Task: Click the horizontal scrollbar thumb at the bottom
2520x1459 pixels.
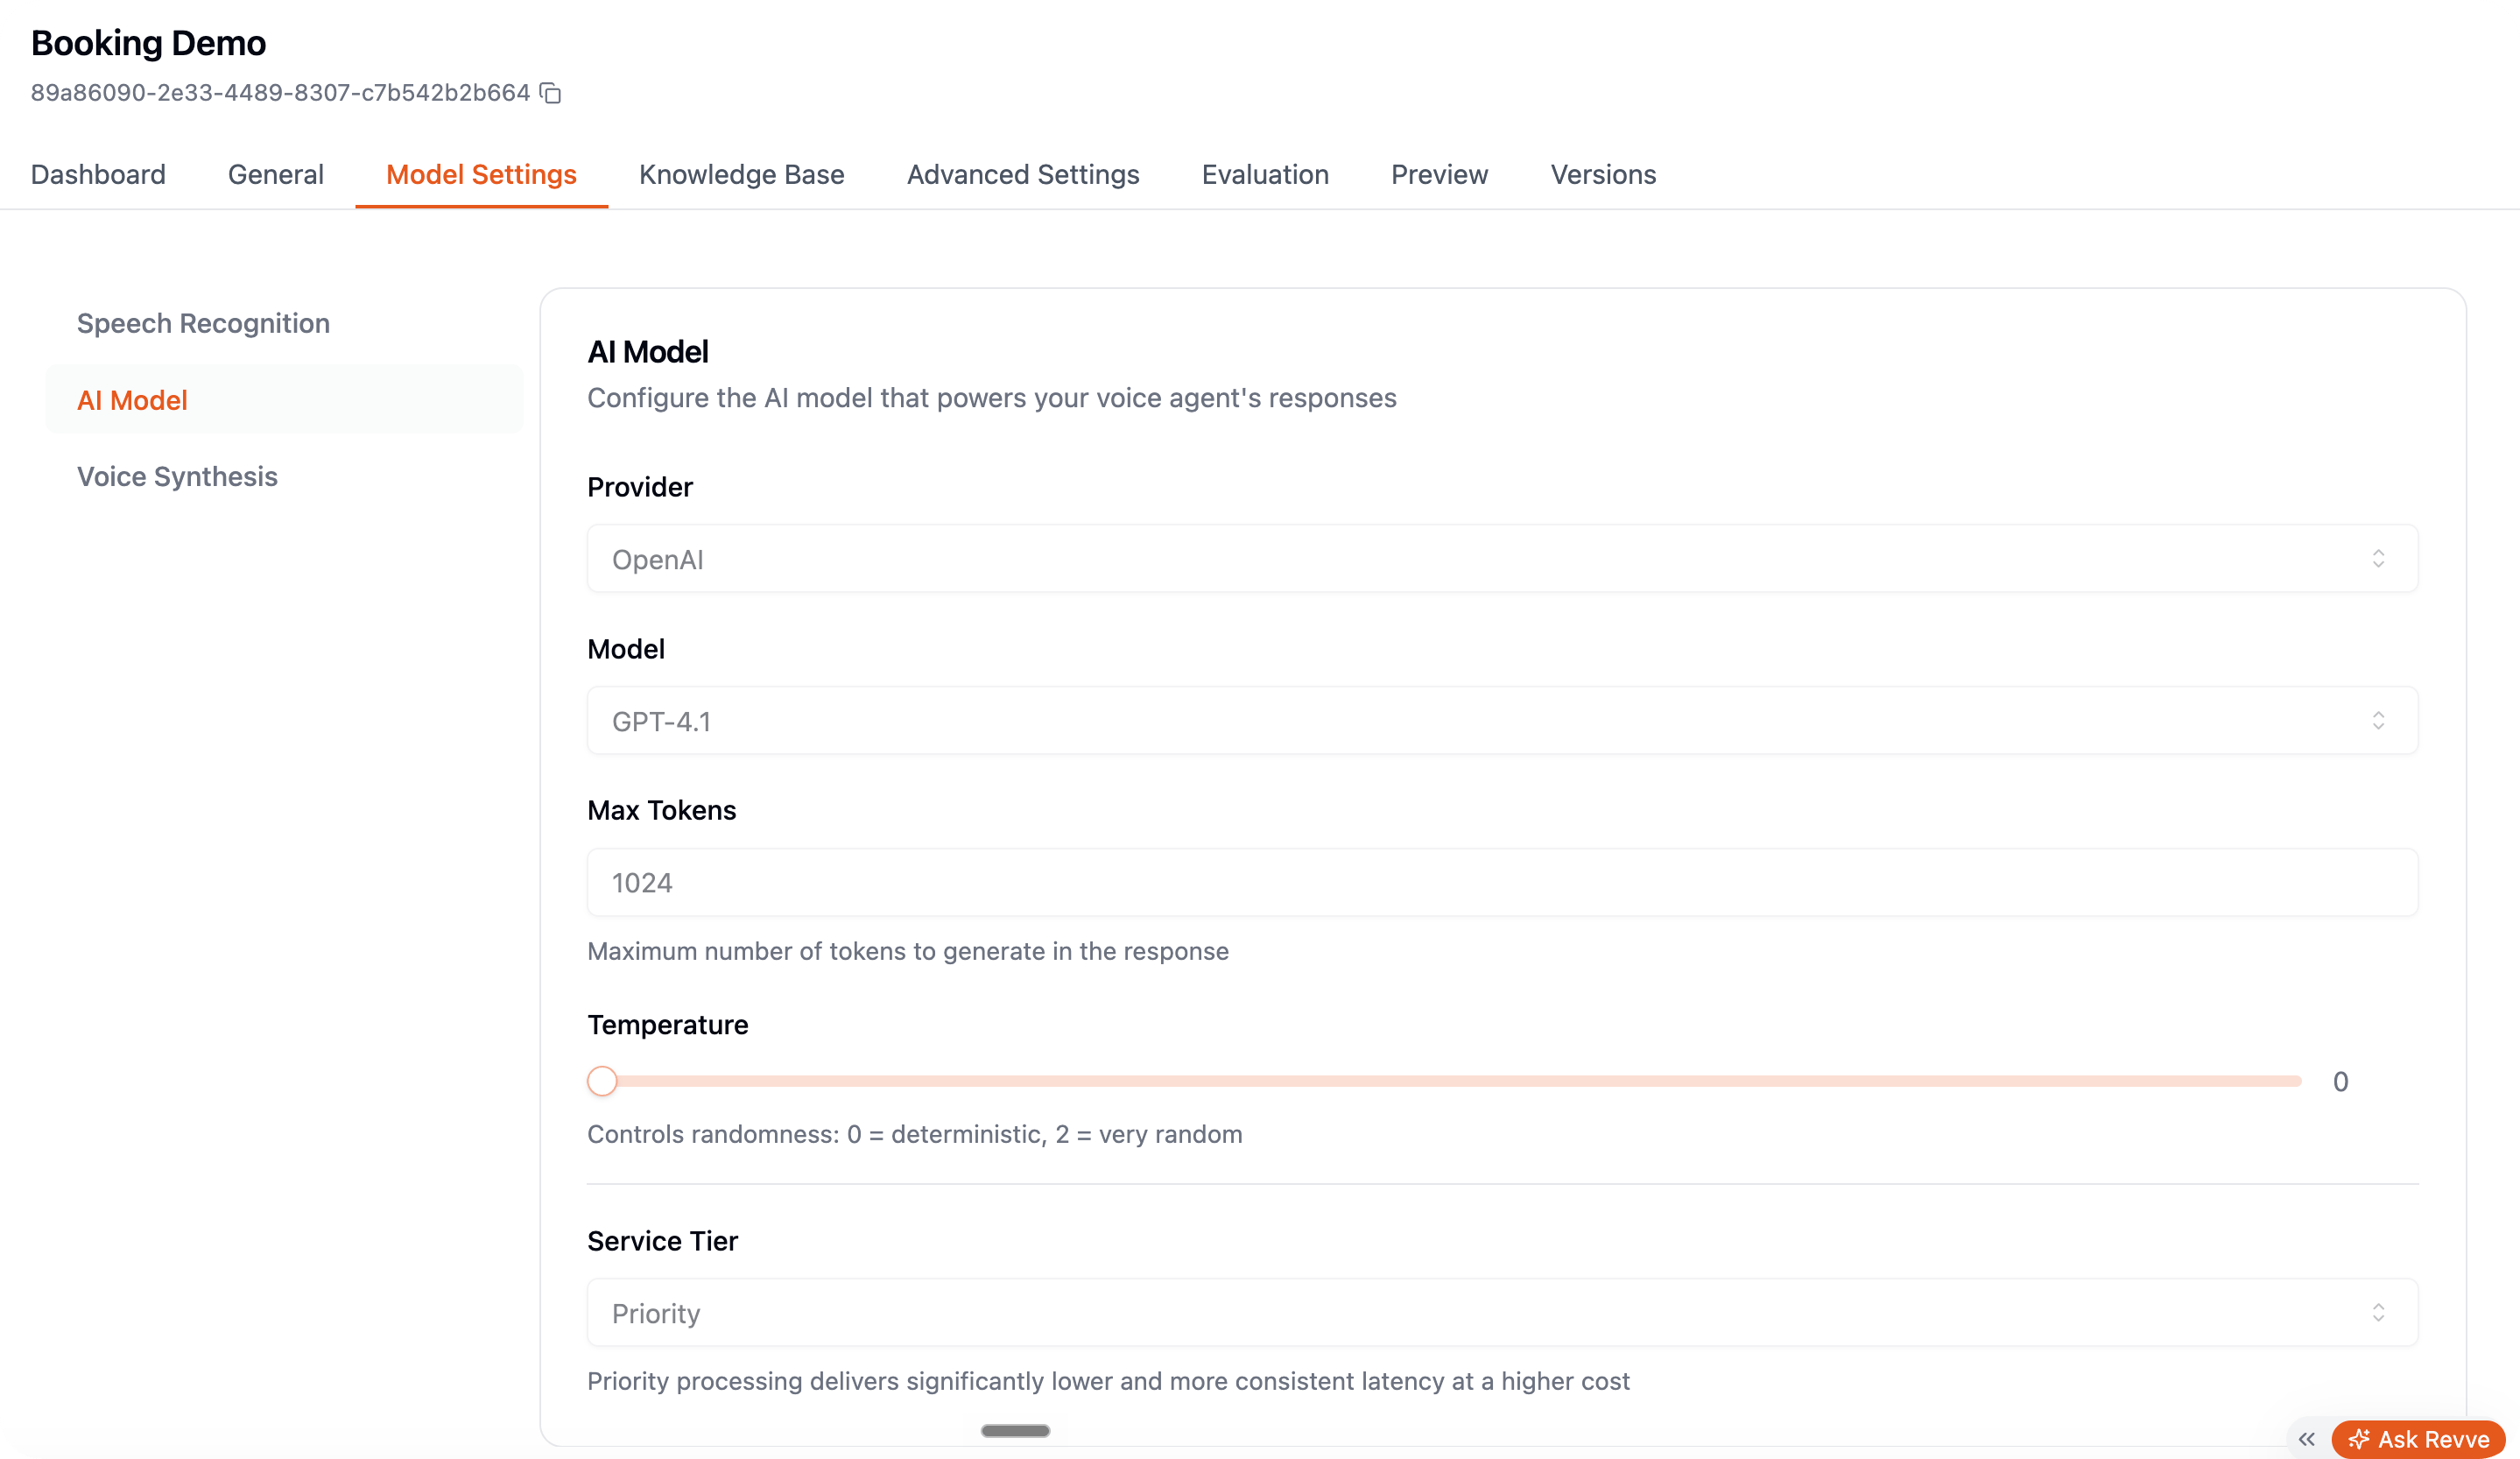Action: (1015, 1431)
